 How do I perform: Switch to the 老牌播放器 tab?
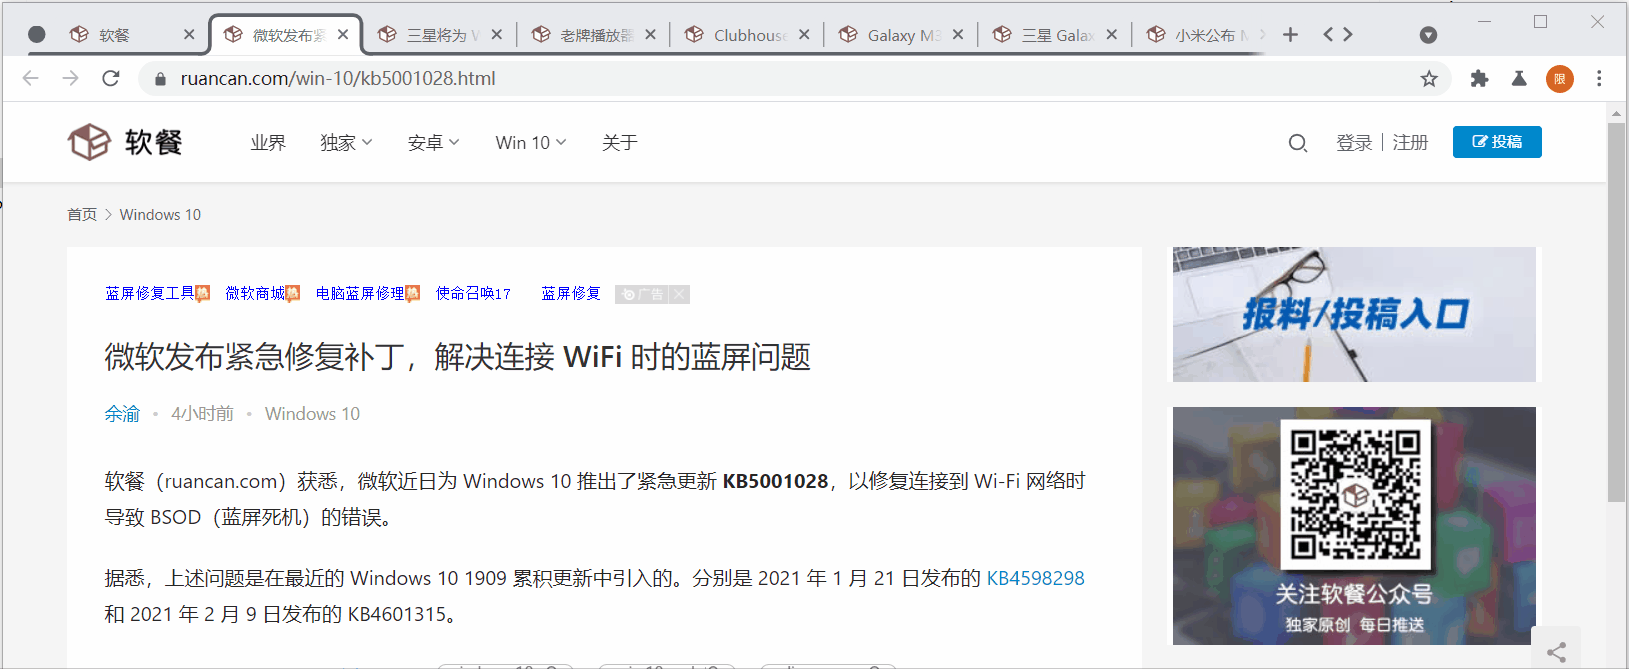click(x=594, y=35)
